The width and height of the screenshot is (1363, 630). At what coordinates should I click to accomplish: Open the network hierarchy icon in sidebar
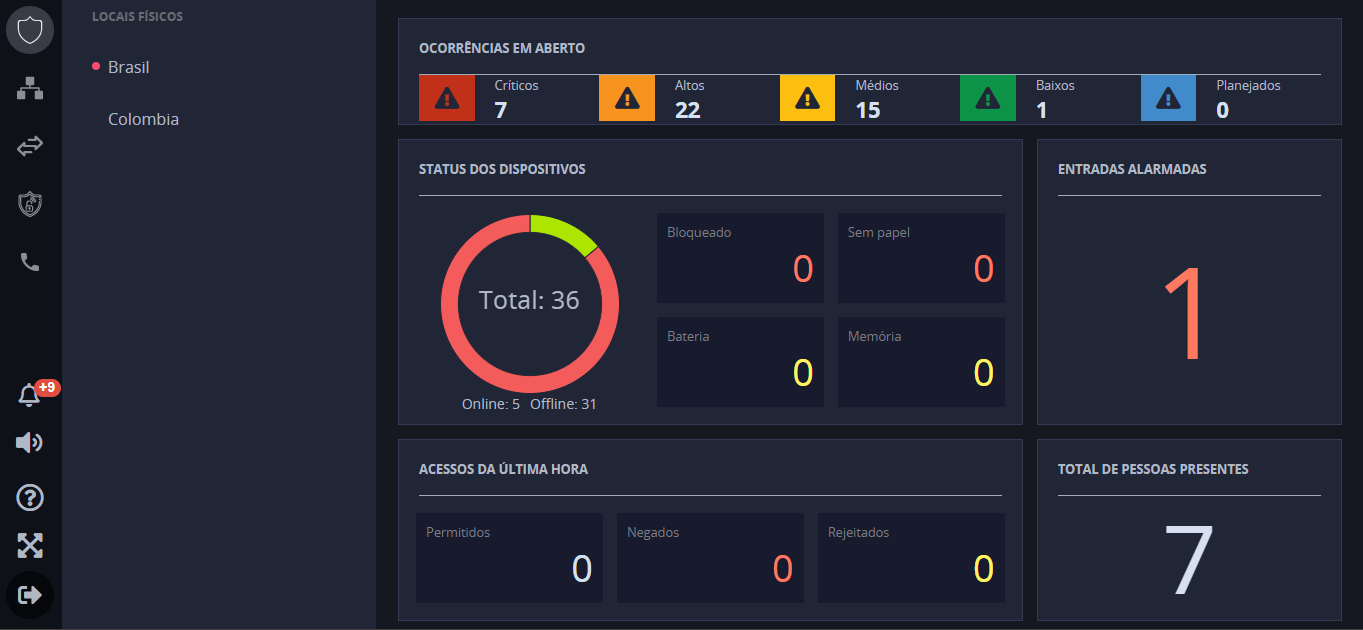tap(30, 89)
